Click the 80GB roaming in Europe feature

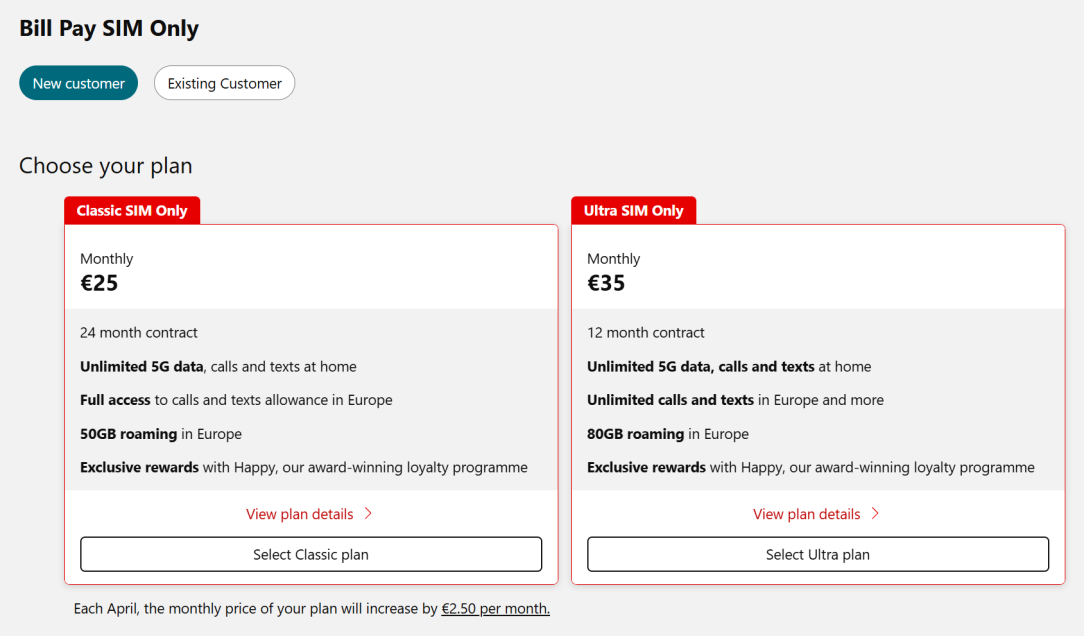(668, 434)
